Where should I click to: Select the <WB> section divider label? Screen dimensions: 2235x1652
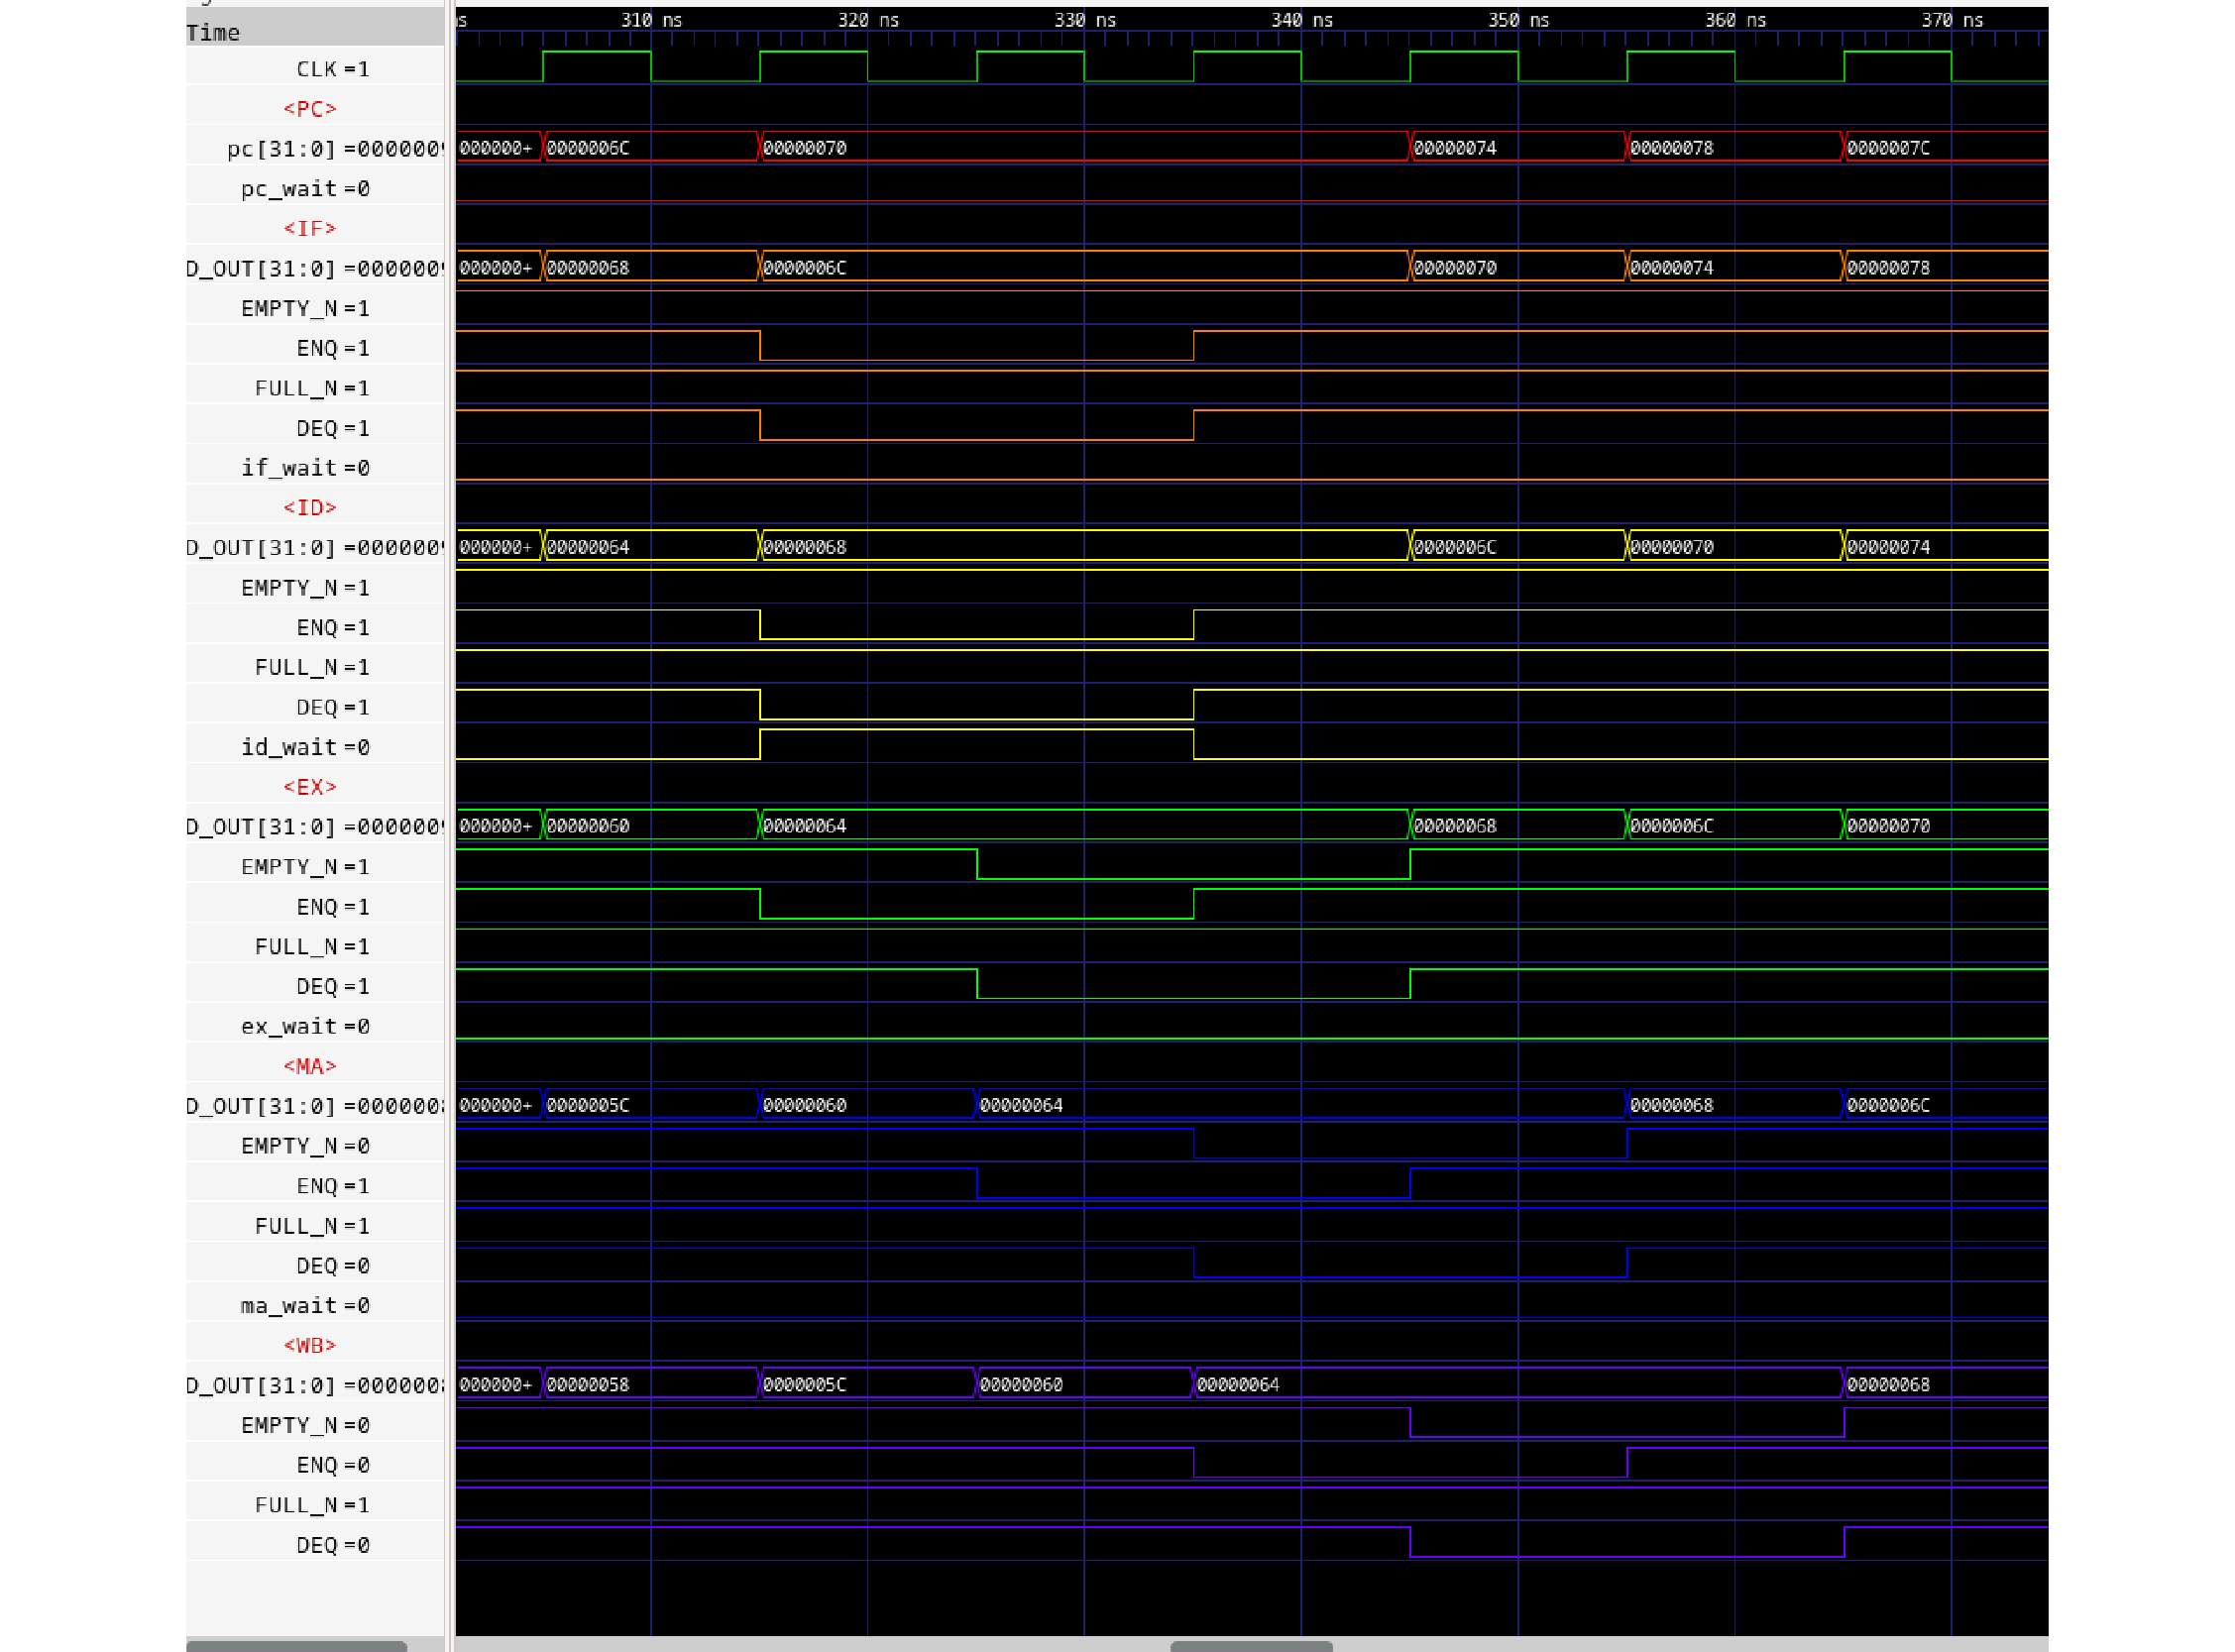click(309, 1345)
